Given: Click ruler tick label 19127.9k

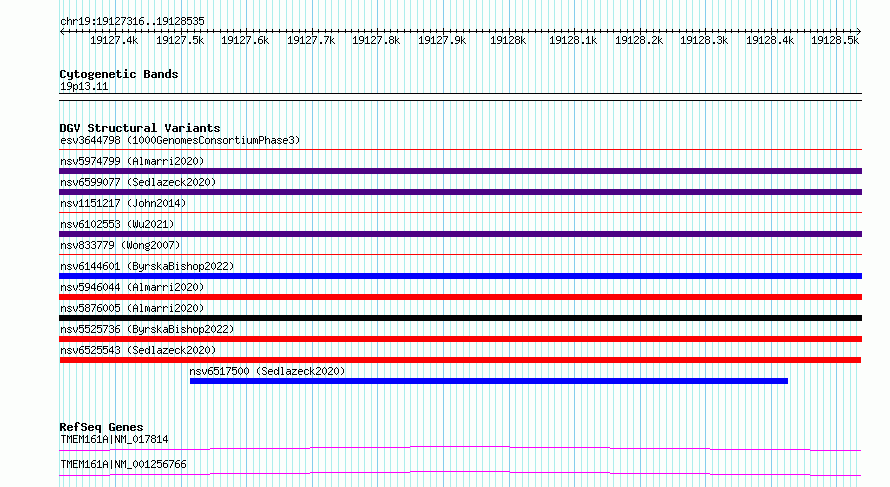Looking at the screenshot, I should [x=442, y=40].
